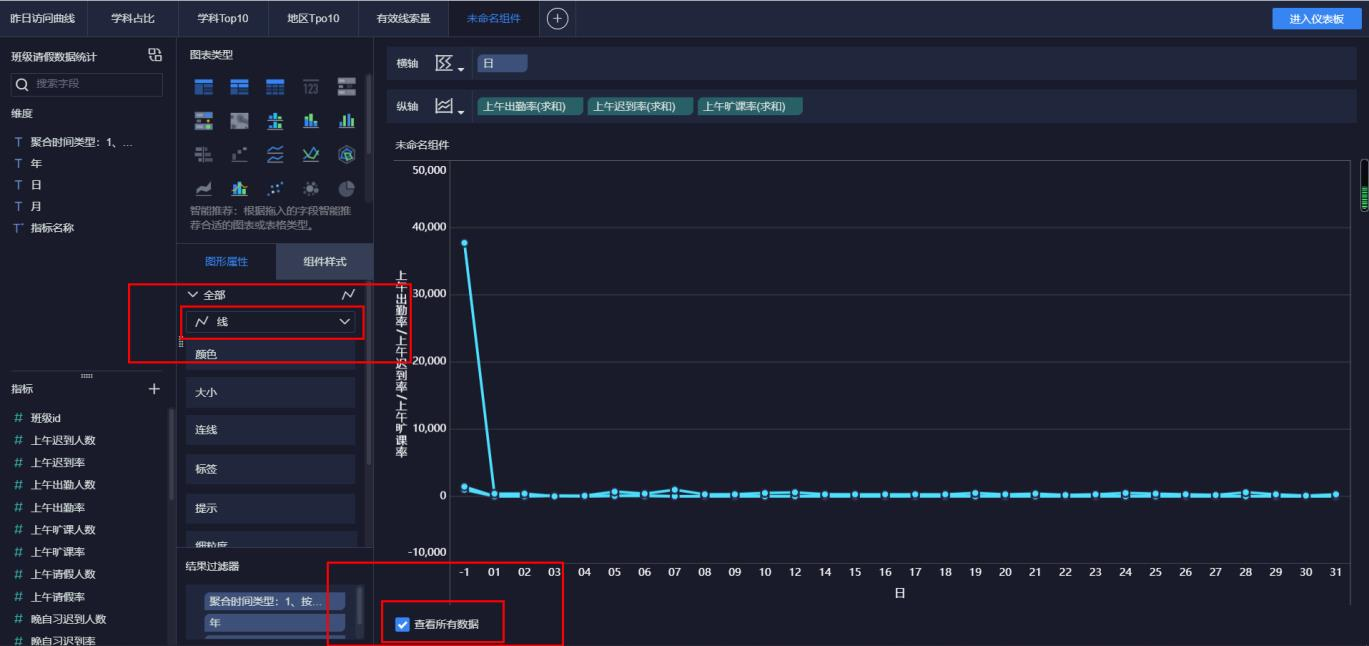Select the multi-series column chart icon
The height and width of the screenshot is (646, 1369).
tap(347, 122)
